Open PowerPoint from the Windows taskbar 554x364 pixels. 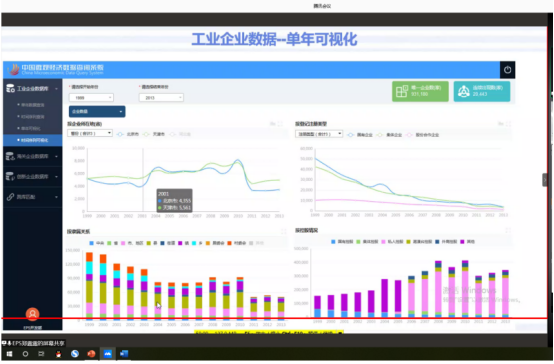tap(91, 353)
